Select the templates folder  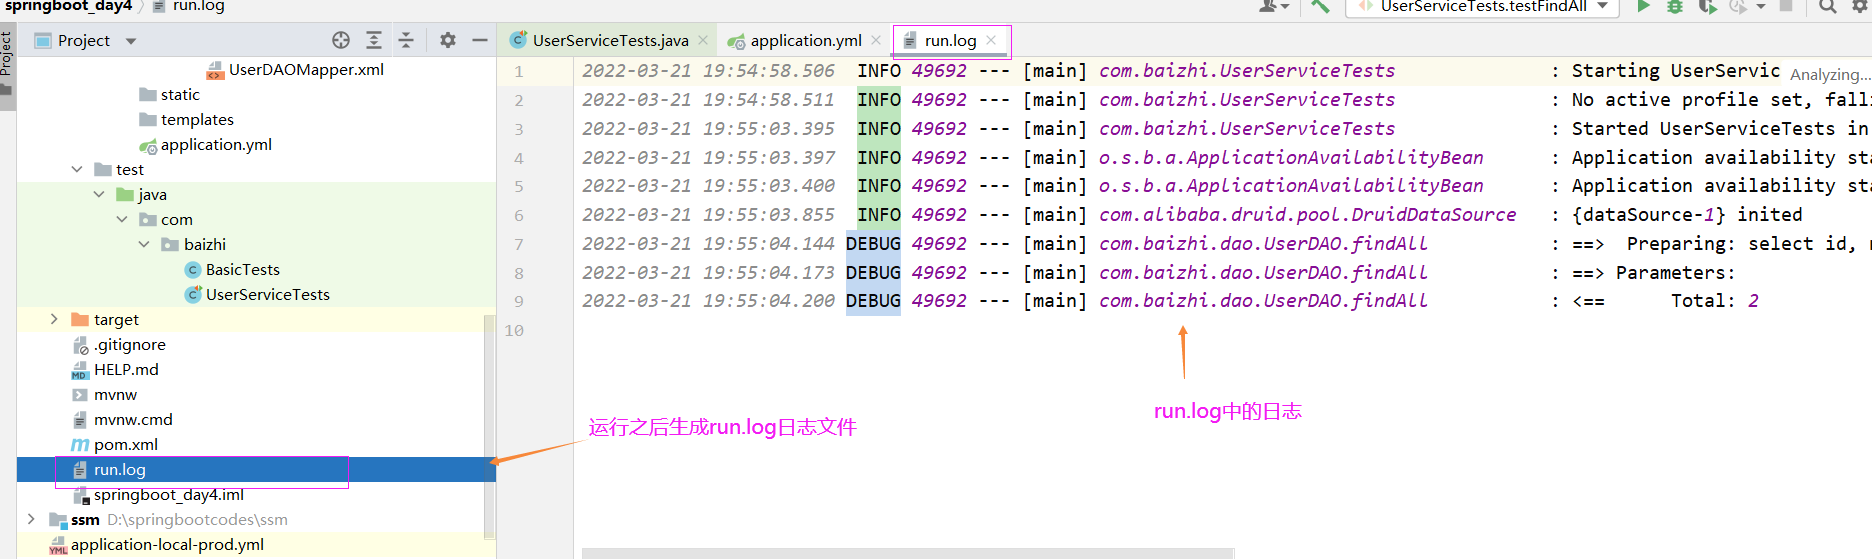(x=186, y=119)
